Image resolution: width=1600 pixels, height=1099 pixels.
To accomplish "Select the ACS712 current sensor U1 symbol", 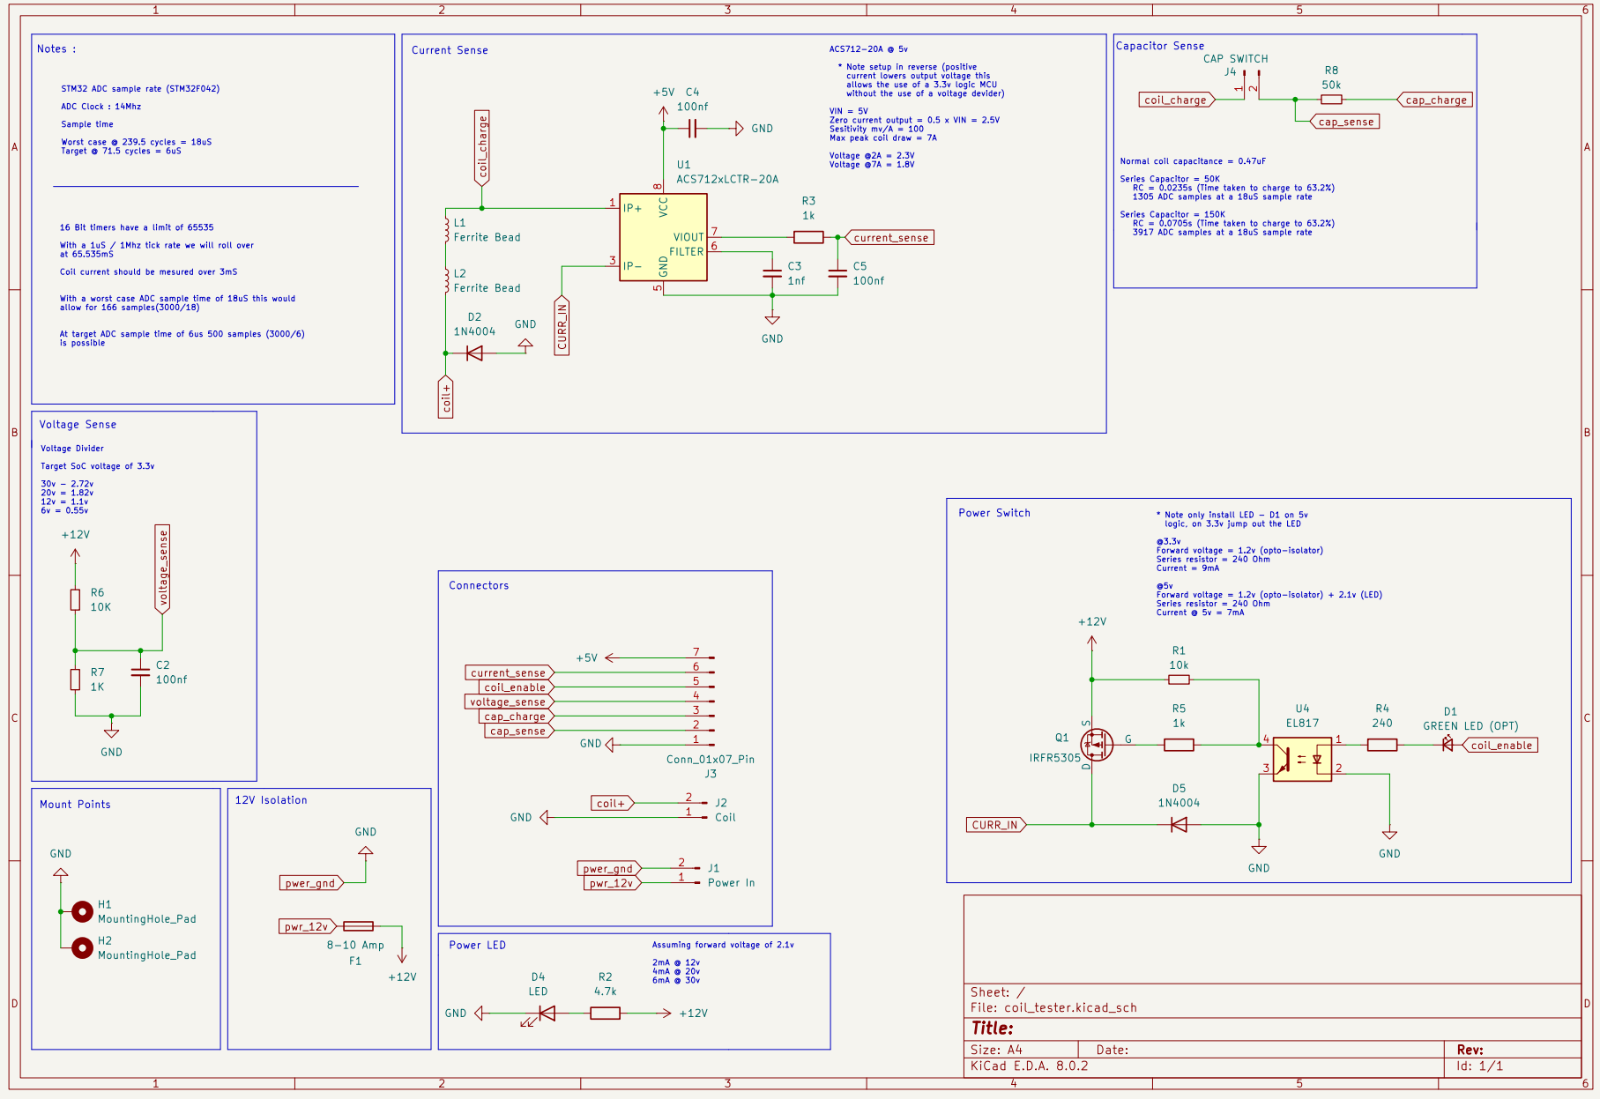I will (663, 238).
